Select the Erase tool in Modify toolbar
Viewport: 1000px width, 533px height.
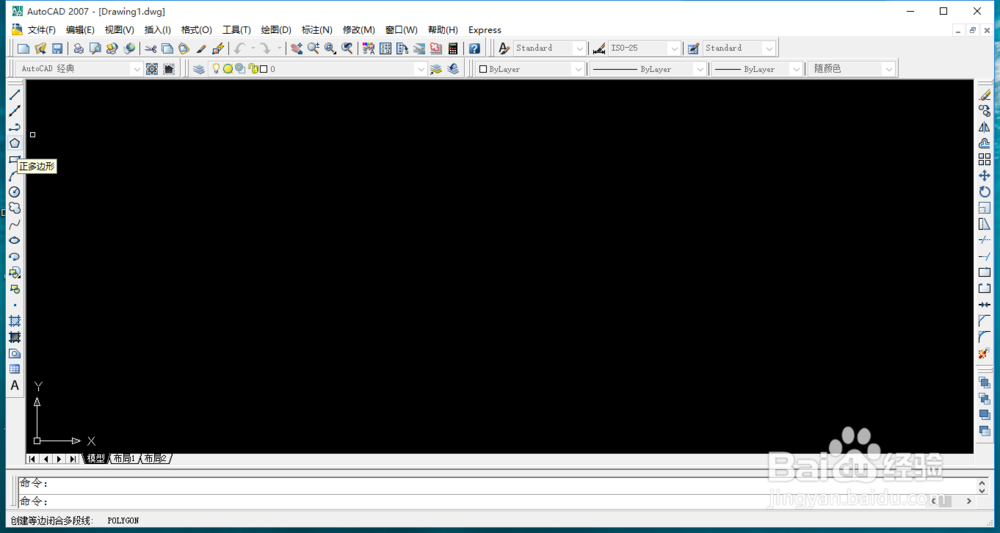[x=985, y=94]
